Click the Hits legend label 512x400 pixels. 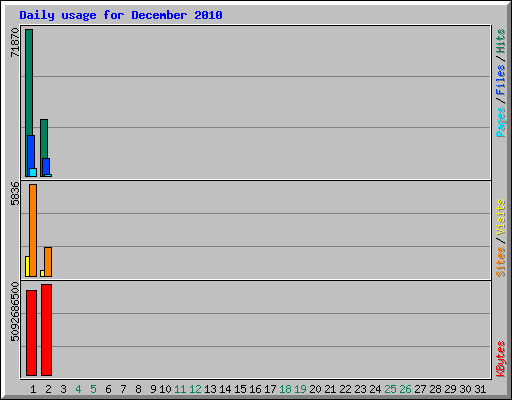point(500,41)
